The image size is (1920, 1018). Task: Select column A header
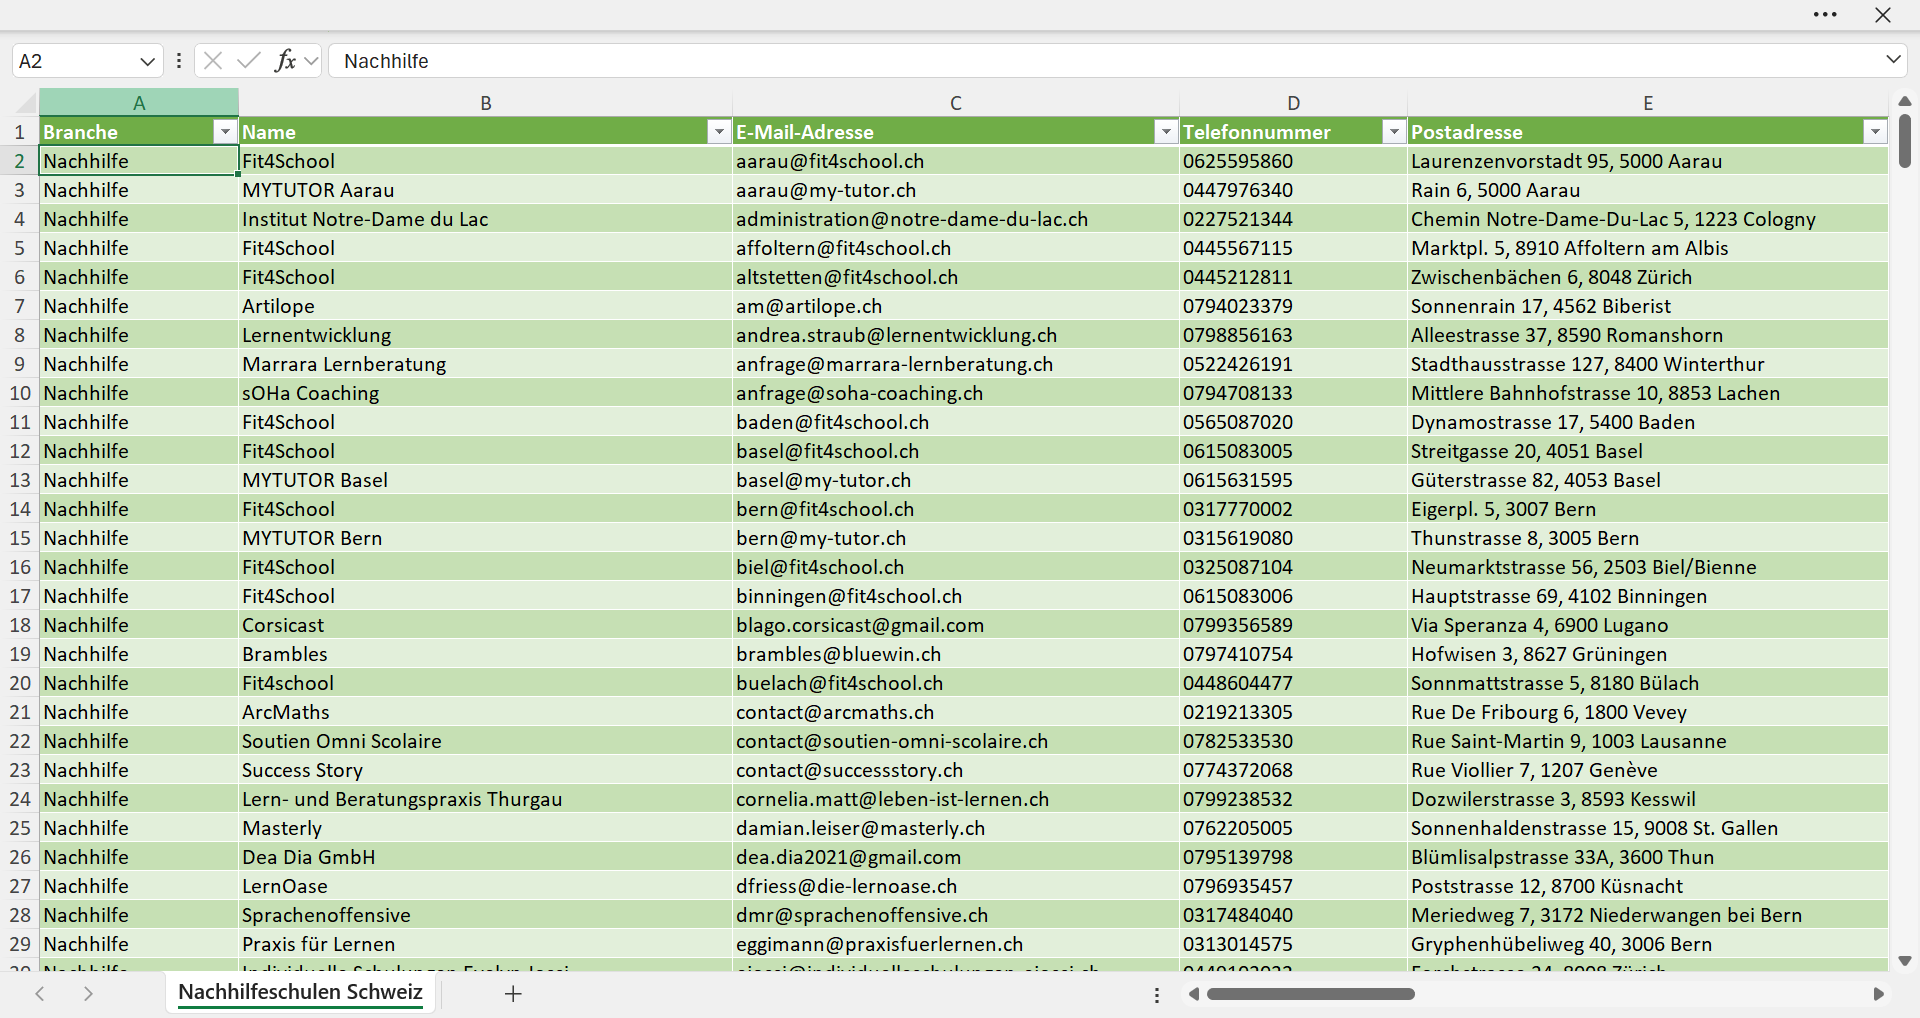pyautogui.click(x=139, y=103)
